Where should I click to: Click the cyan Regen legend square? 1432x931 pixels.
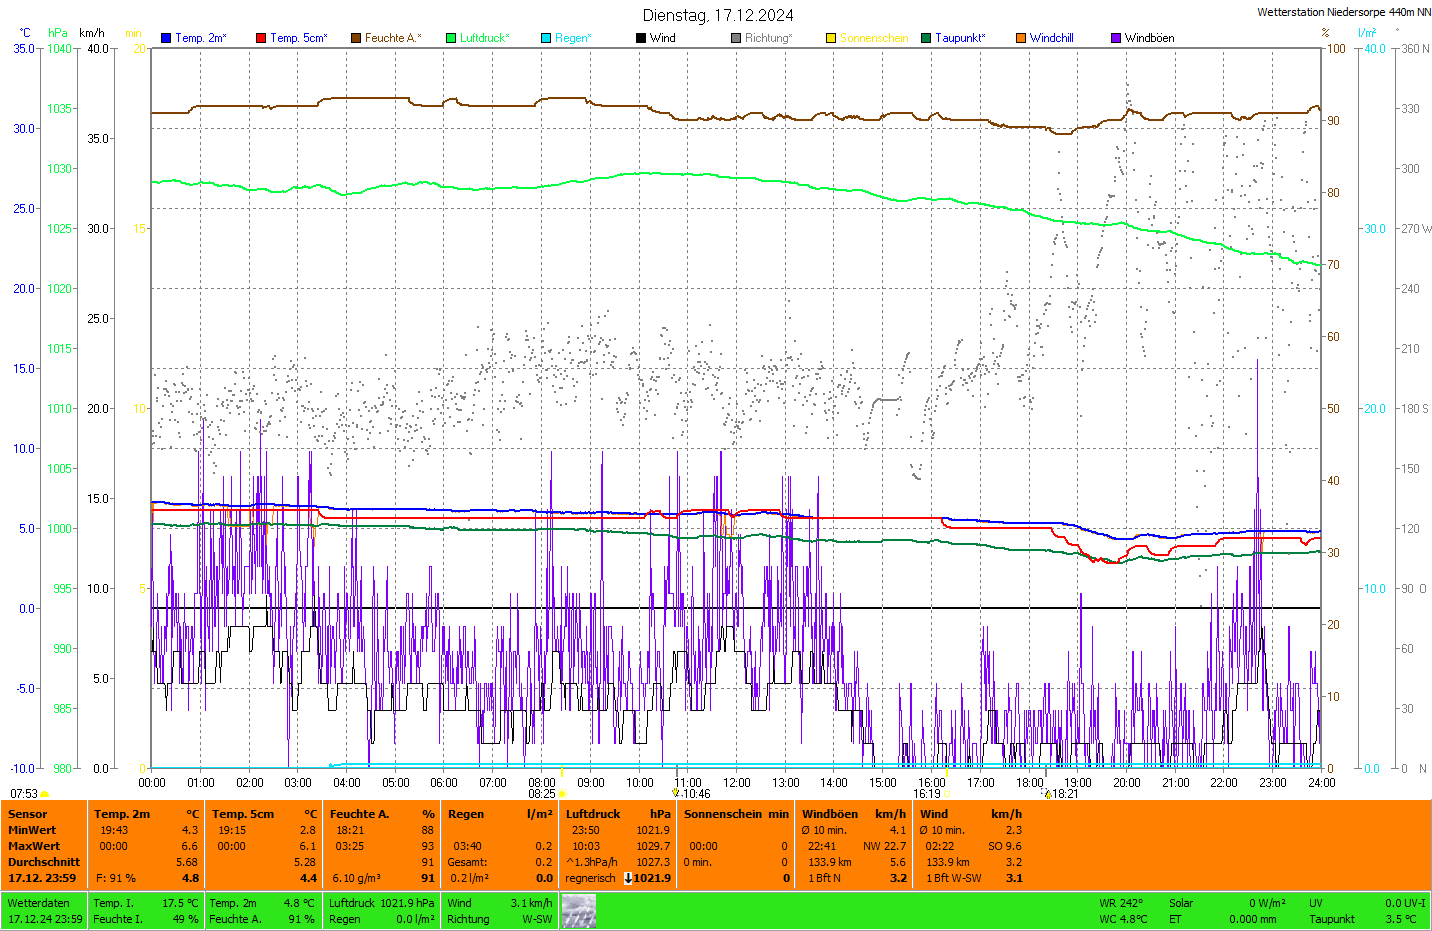pos(546,38)
